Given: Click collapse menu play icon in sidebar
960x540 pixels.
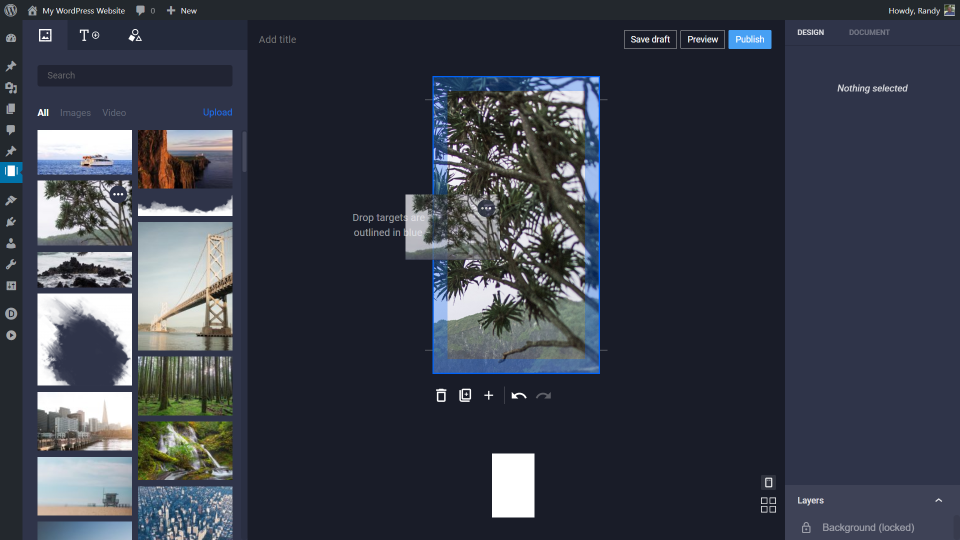Looking at the screenshot, I should click(11, 336).
